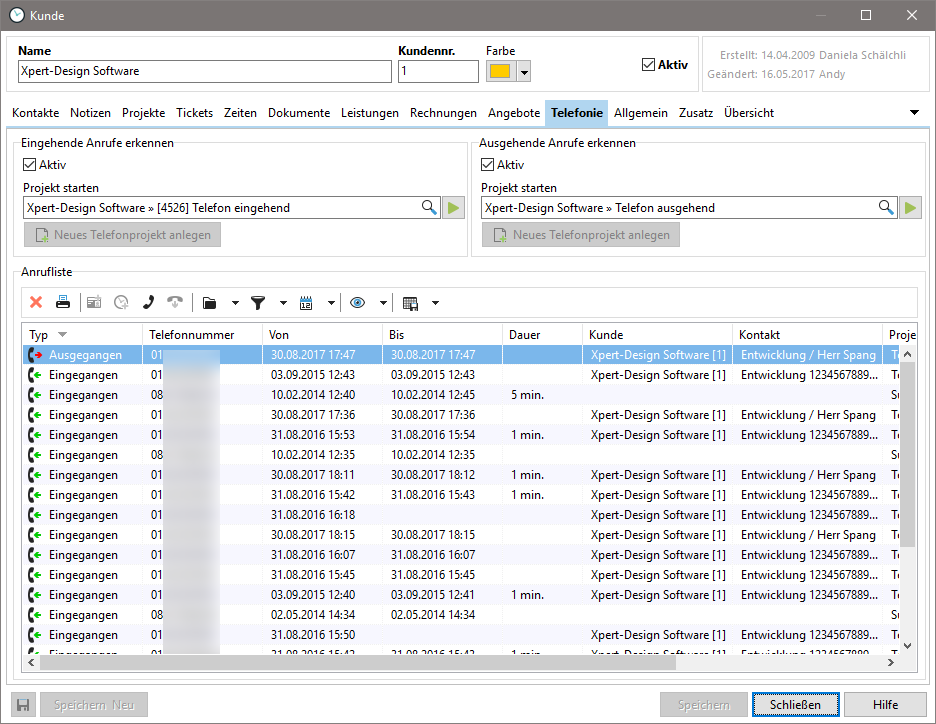The height and width of the screenshot is (724, 936).
Task: Click the Schließen button
Action: (x=795, y=704)
